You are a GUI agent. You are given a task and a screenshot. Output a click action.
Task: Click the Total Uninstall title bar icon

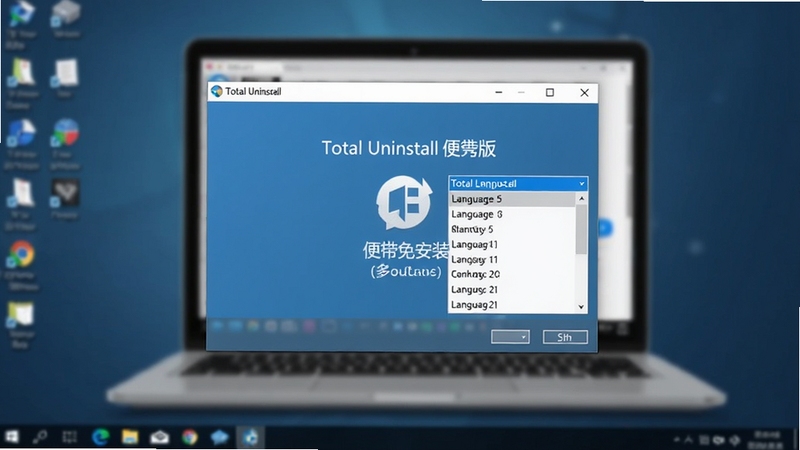tap(217, 91)
